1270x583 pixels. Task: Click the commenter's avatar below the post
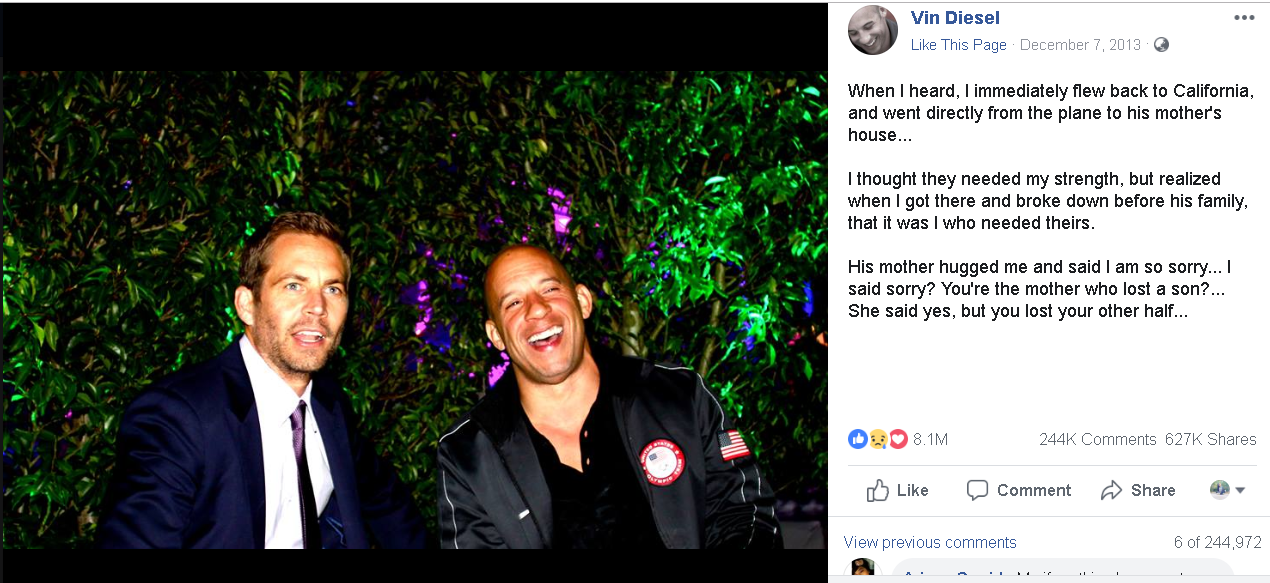862,571
